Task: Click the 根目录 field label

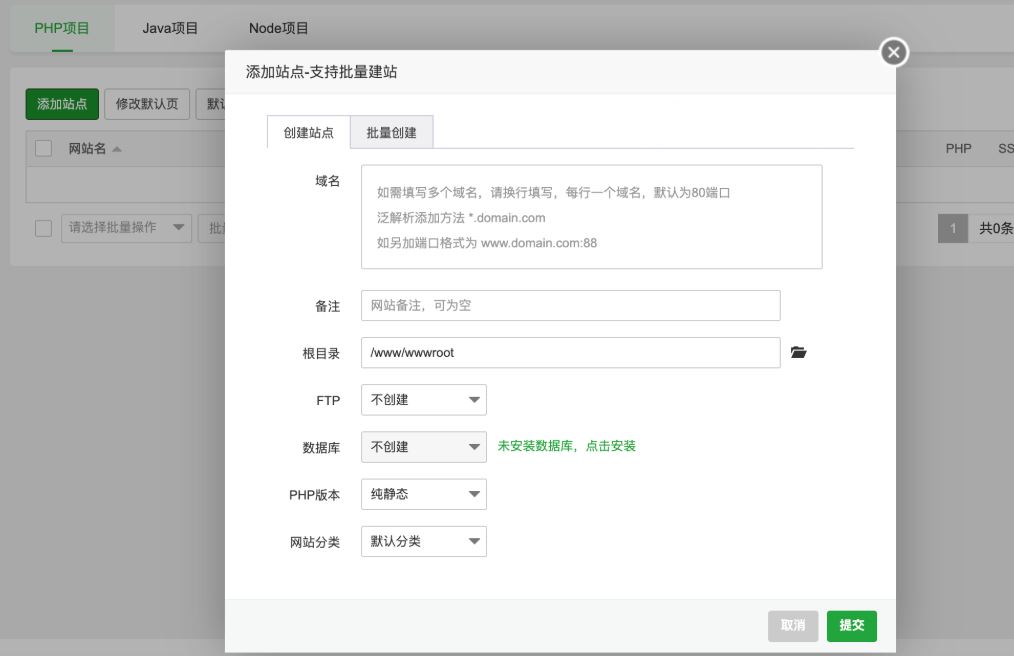Action: point(321,353)
